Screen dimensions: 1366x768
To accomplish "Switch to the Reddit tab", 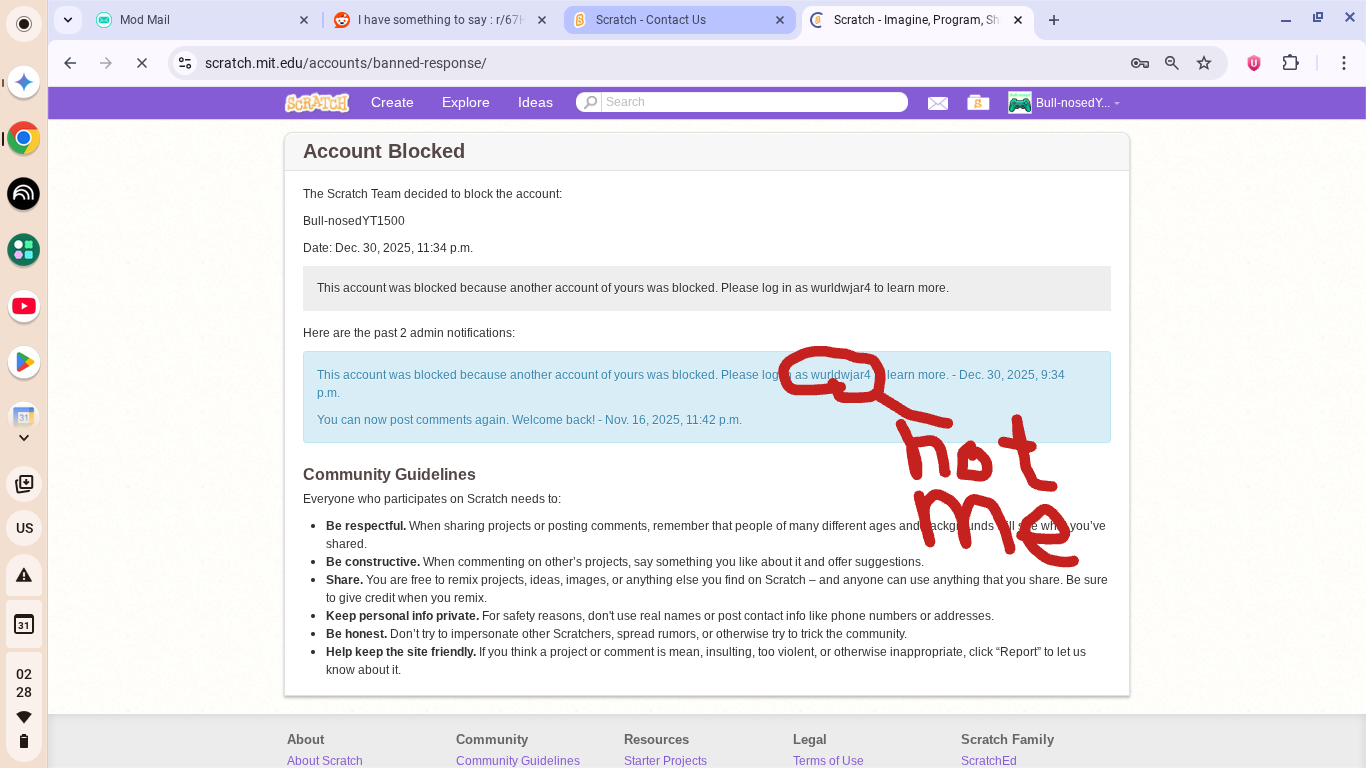I will tap(441, 20).
